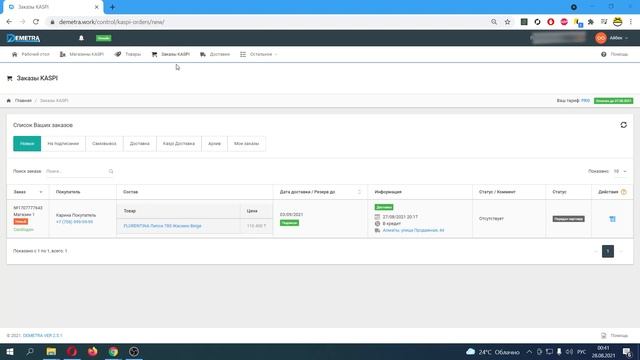
Task: Open a new browser tab
Action: click(112, 7)
